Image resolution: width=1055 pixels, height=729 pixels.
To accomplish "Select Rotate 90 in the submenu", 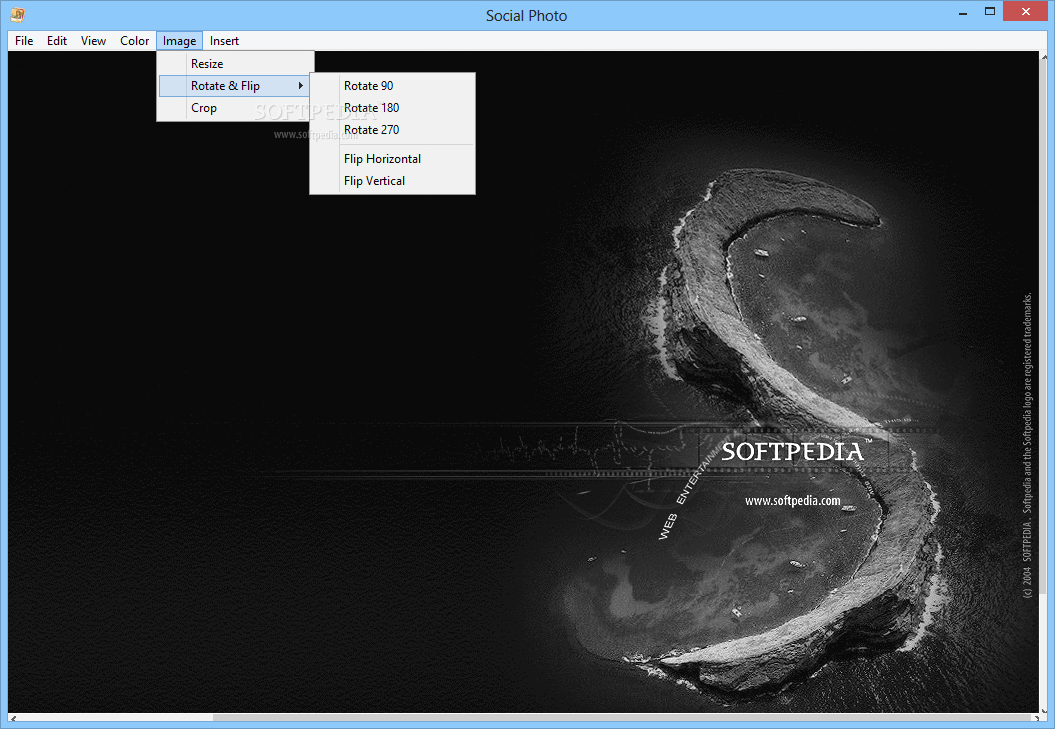I will 392,85.
